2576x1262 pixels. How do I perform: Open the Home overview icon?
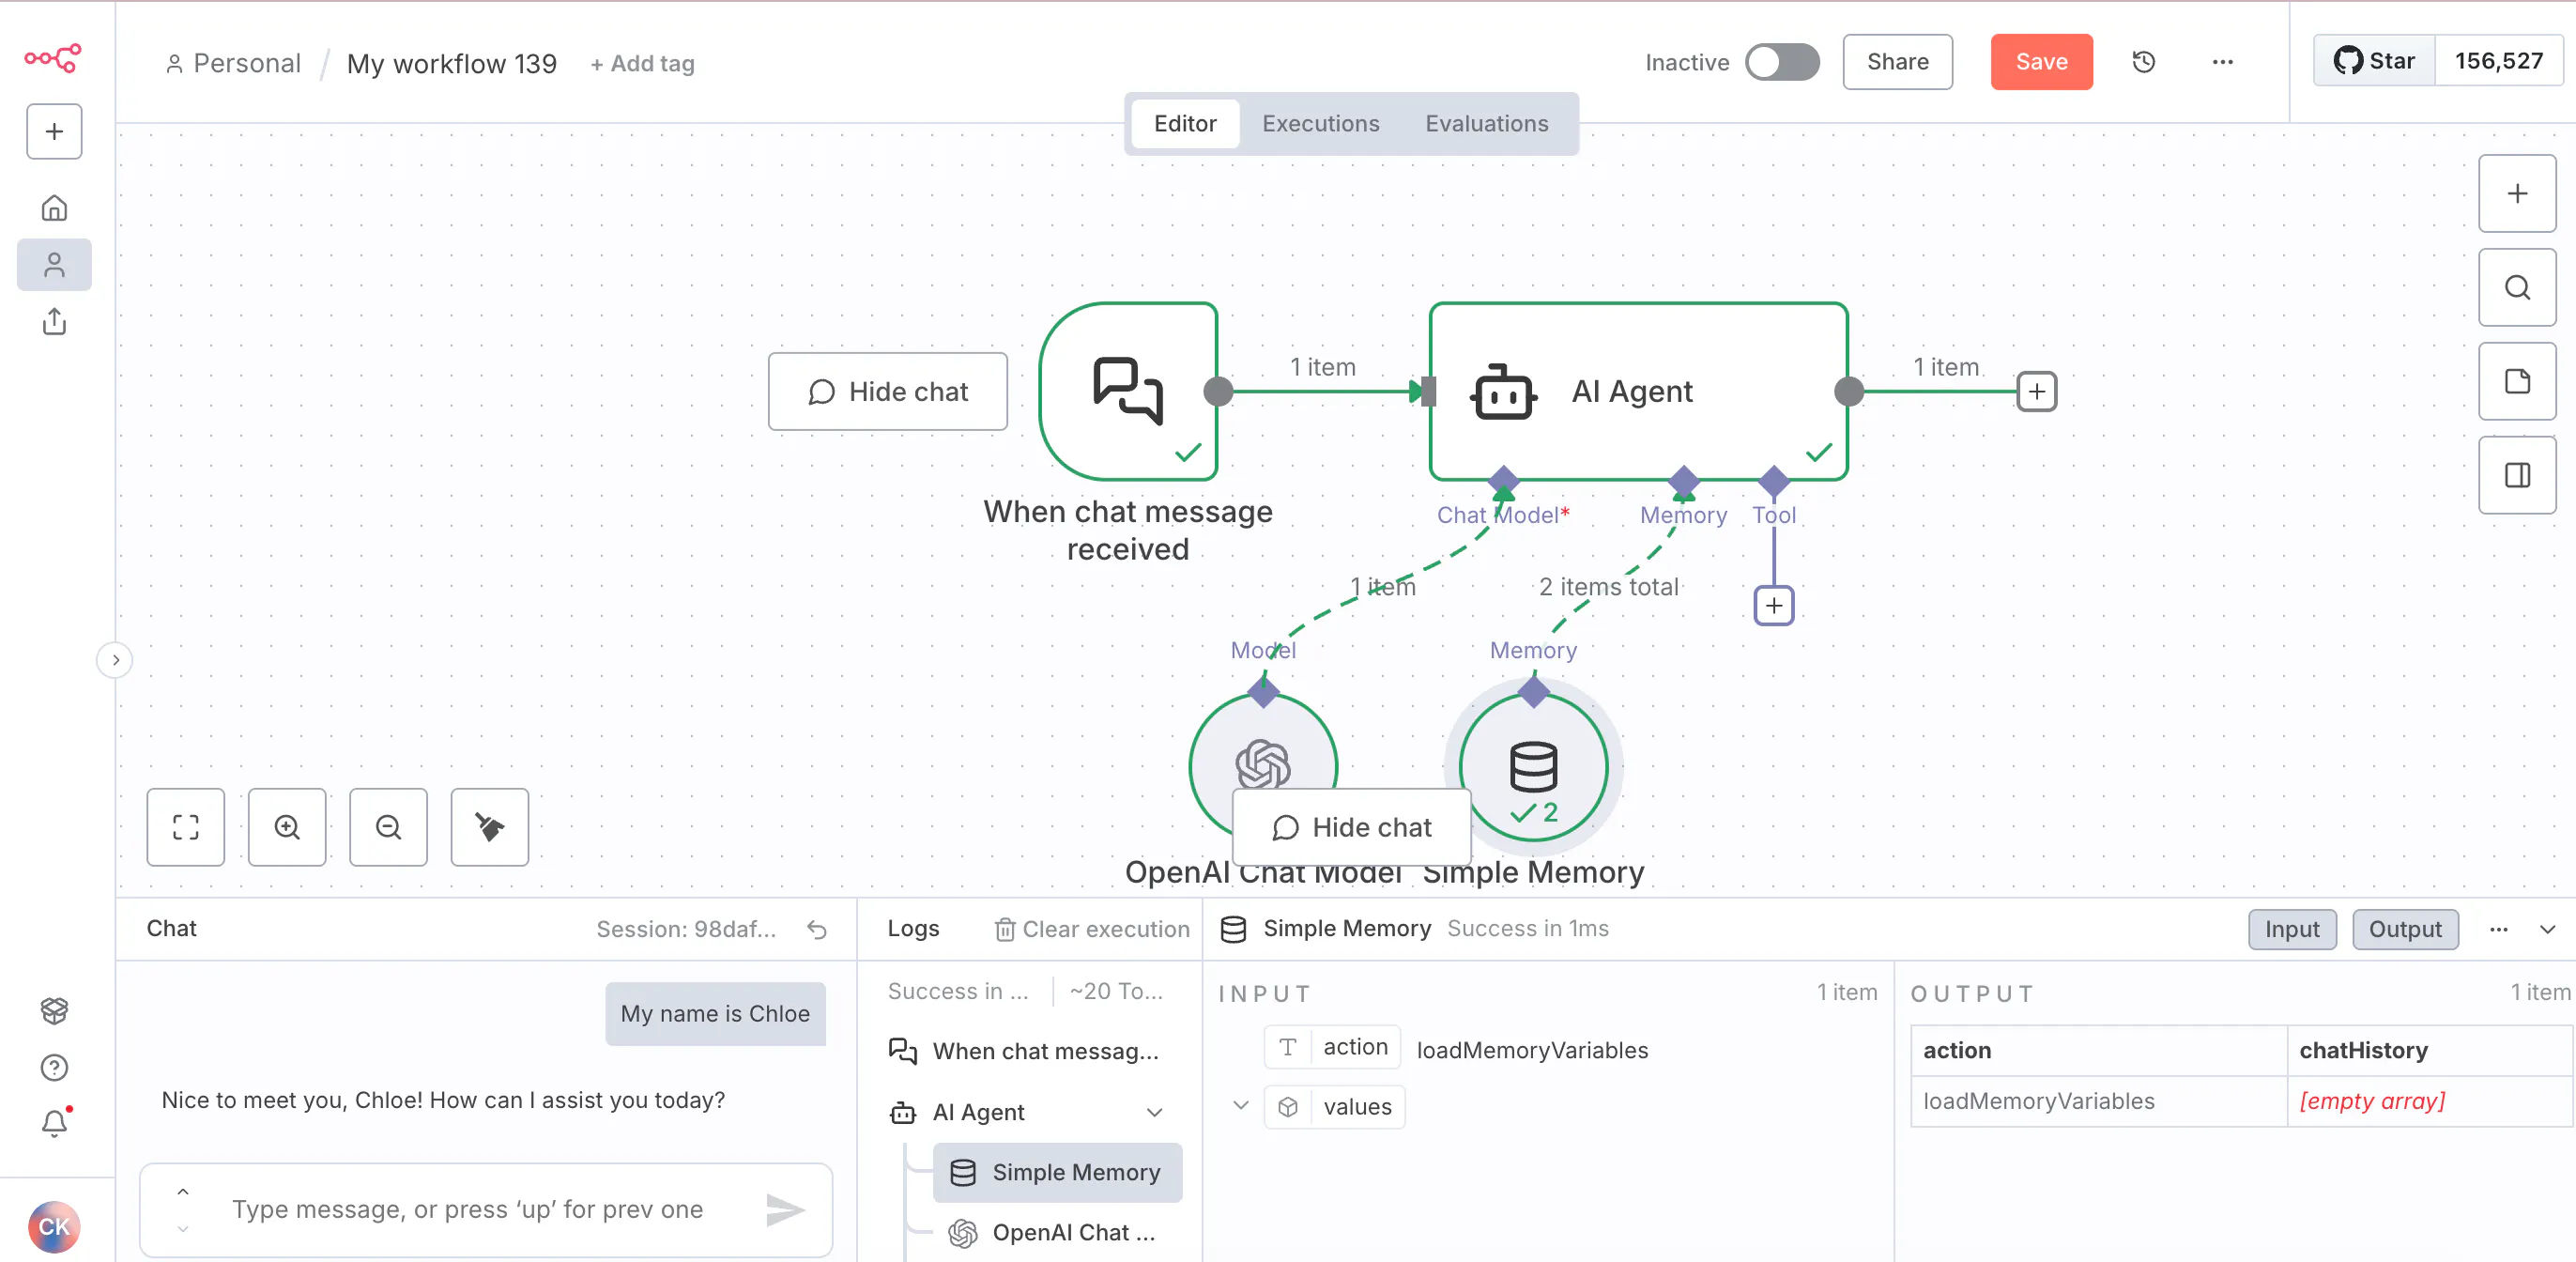pos(54,208)
